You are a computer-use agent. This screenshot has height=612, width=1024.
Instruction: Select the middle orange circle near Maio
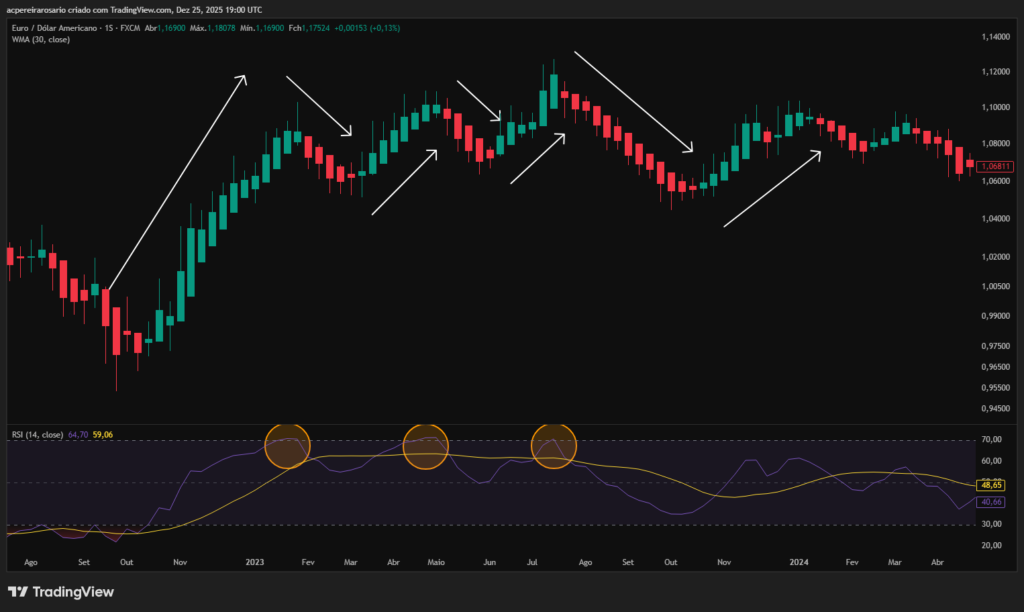coord(427,445)
